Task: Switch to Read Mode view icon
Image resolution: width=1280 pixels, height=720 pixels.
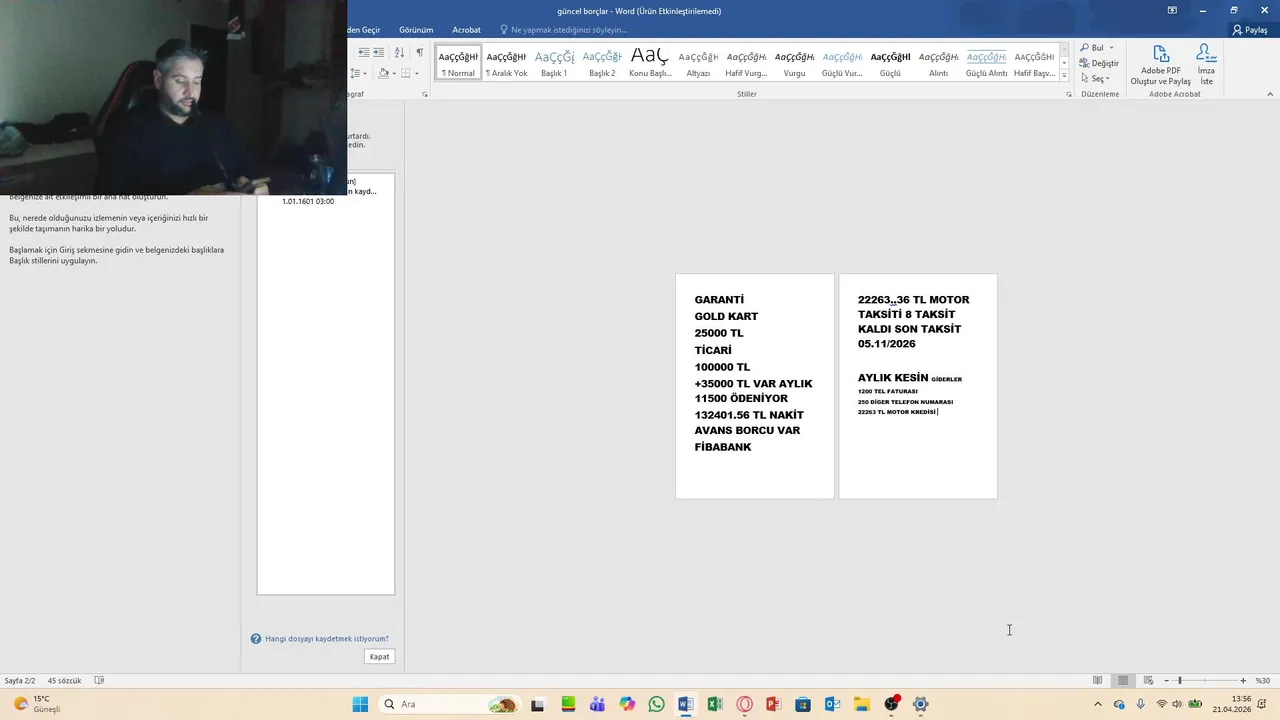Action: [1097, 680]
